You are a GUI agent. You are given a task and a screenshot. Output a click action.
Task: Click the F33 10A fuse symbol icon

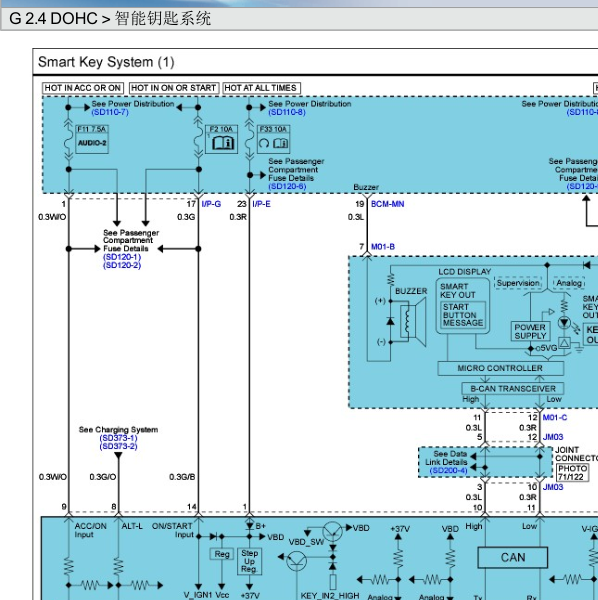(x=274, y=143)
